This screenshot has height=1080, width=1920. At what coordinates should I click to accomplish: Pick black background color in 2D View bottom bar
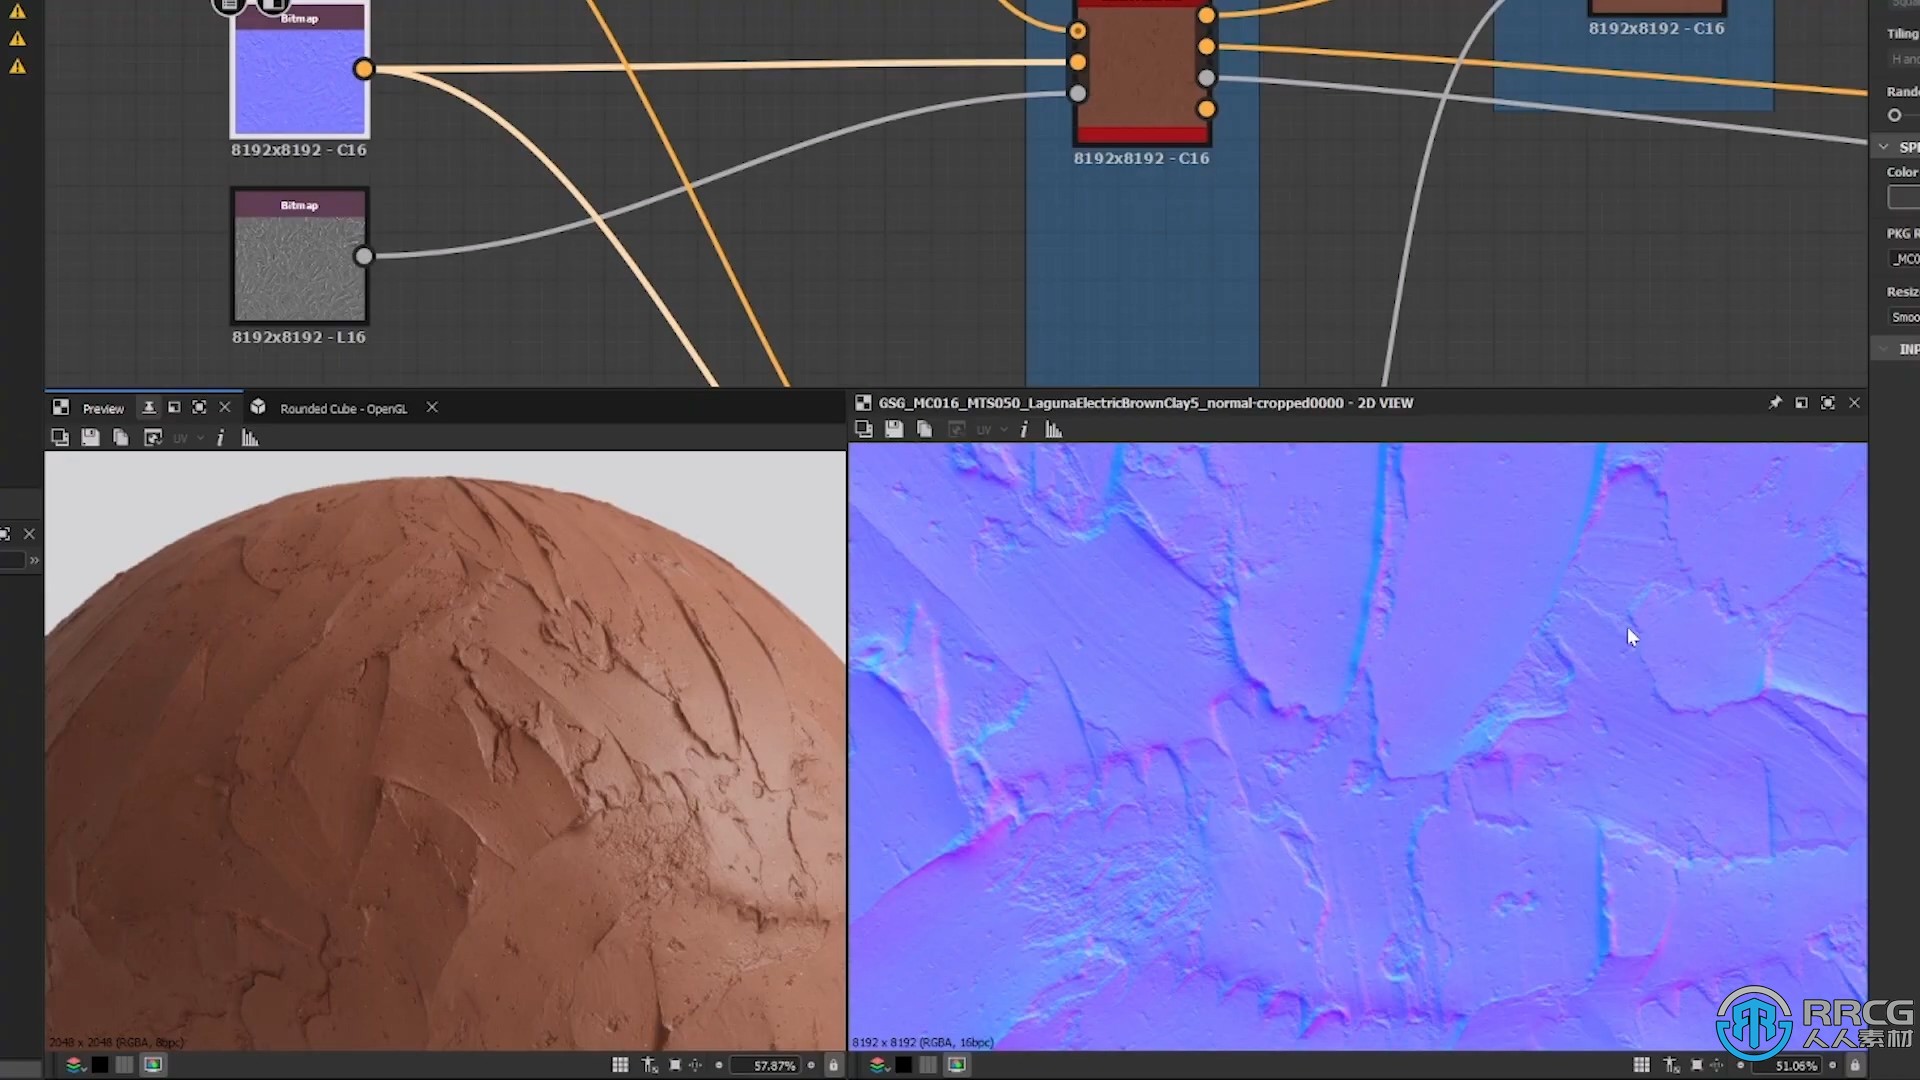click(904, 1065)
